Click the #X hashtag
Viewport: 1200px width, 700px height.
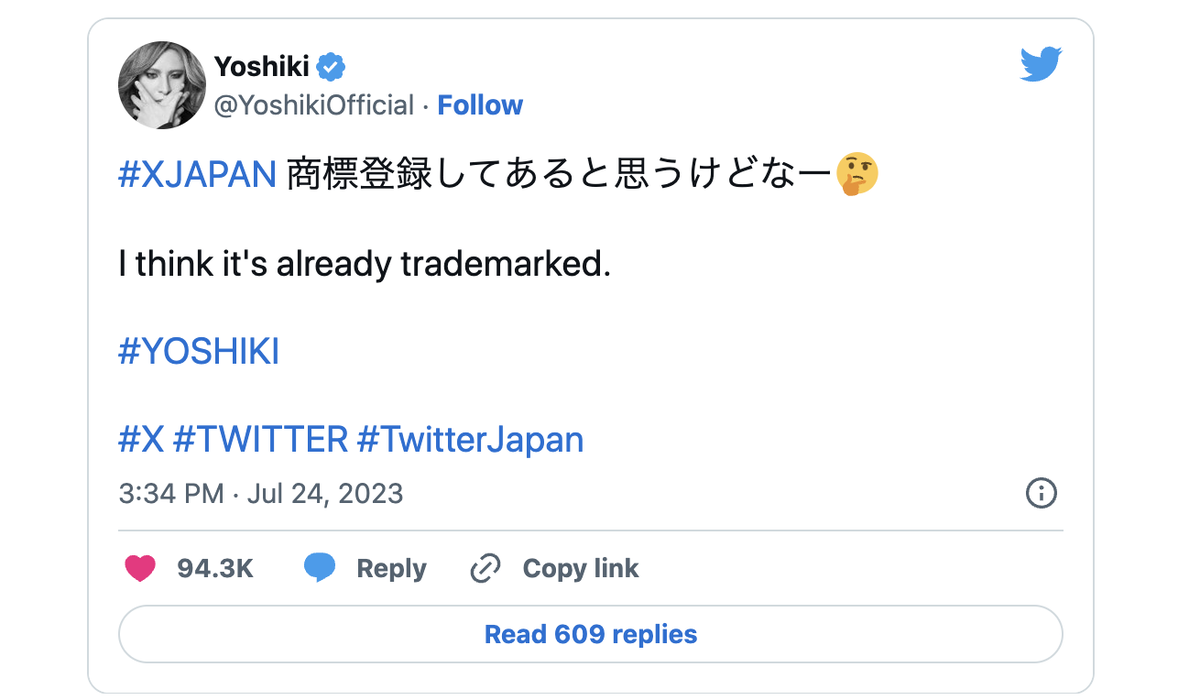click(141, 439)
